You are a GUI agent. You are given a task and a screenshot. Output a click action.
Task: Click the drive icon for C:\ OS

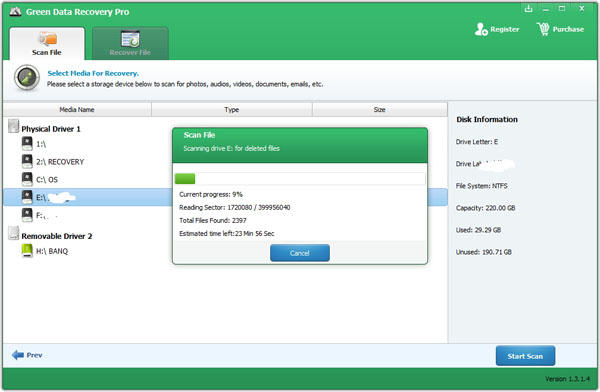(27, 179)
